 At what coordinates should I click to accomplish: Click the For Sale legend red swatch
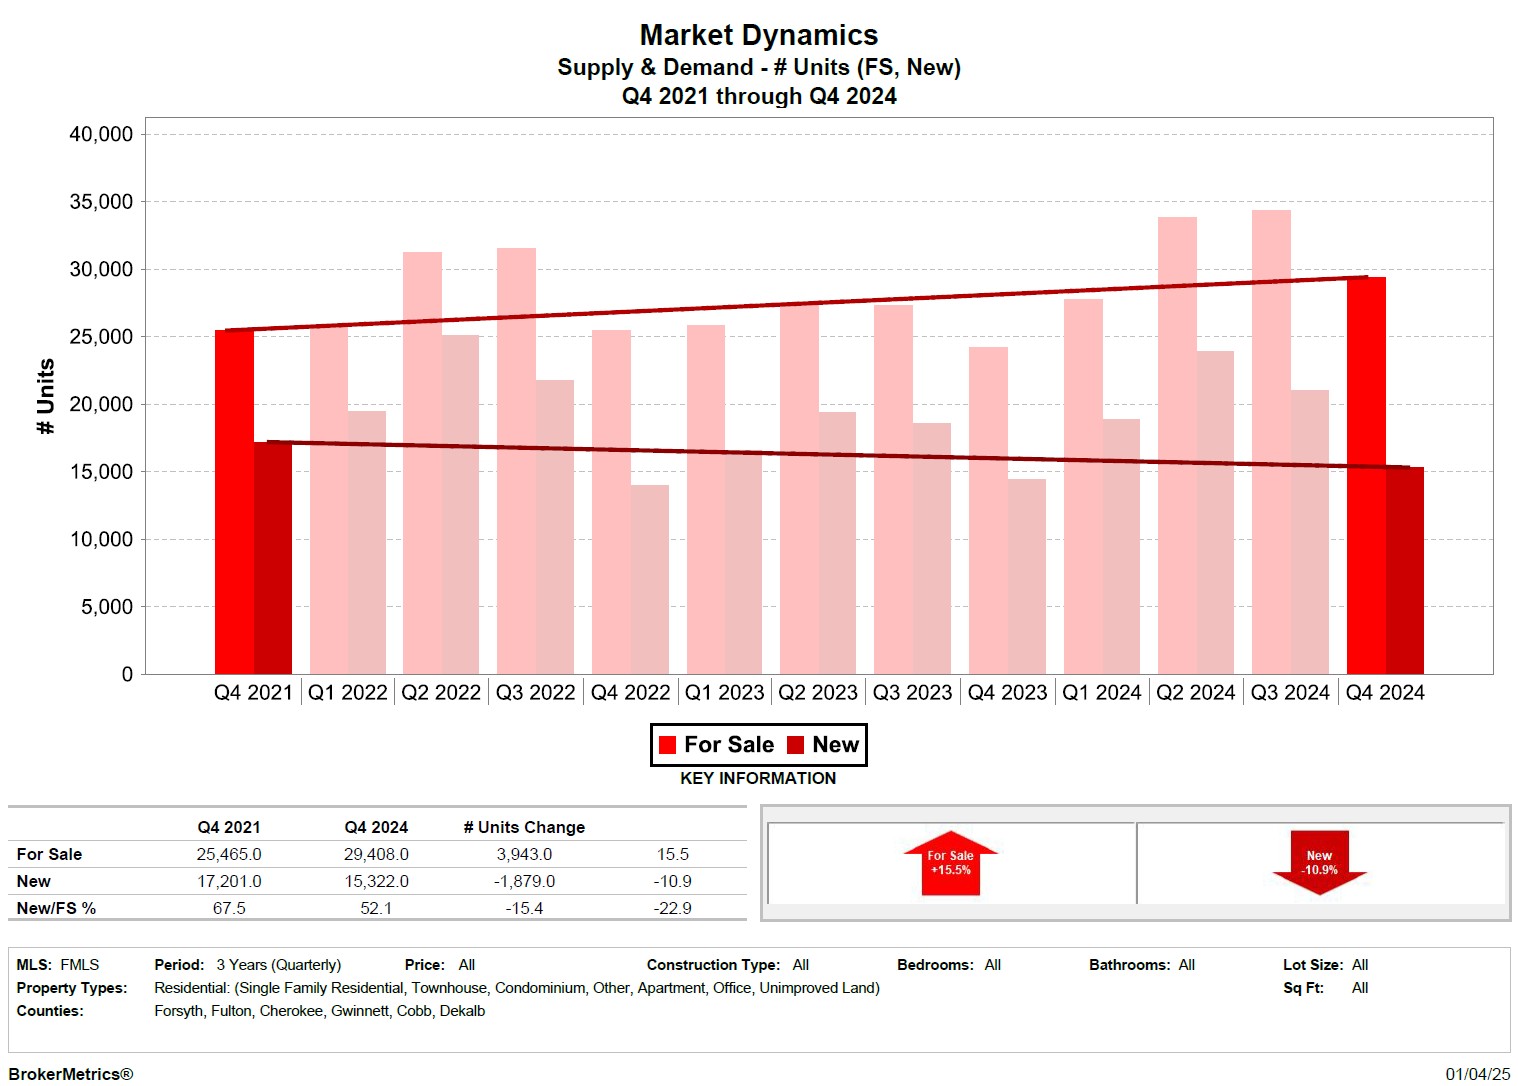[x=667, y=745]
